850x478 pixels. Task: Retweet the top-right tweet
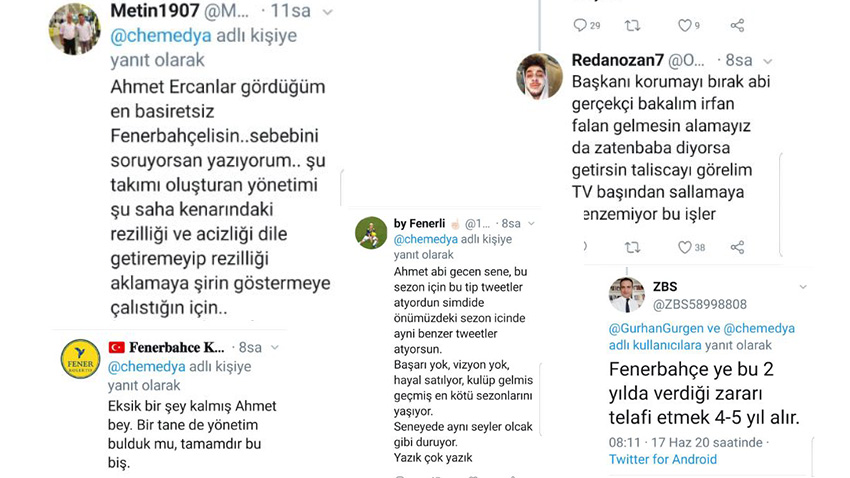632,25
